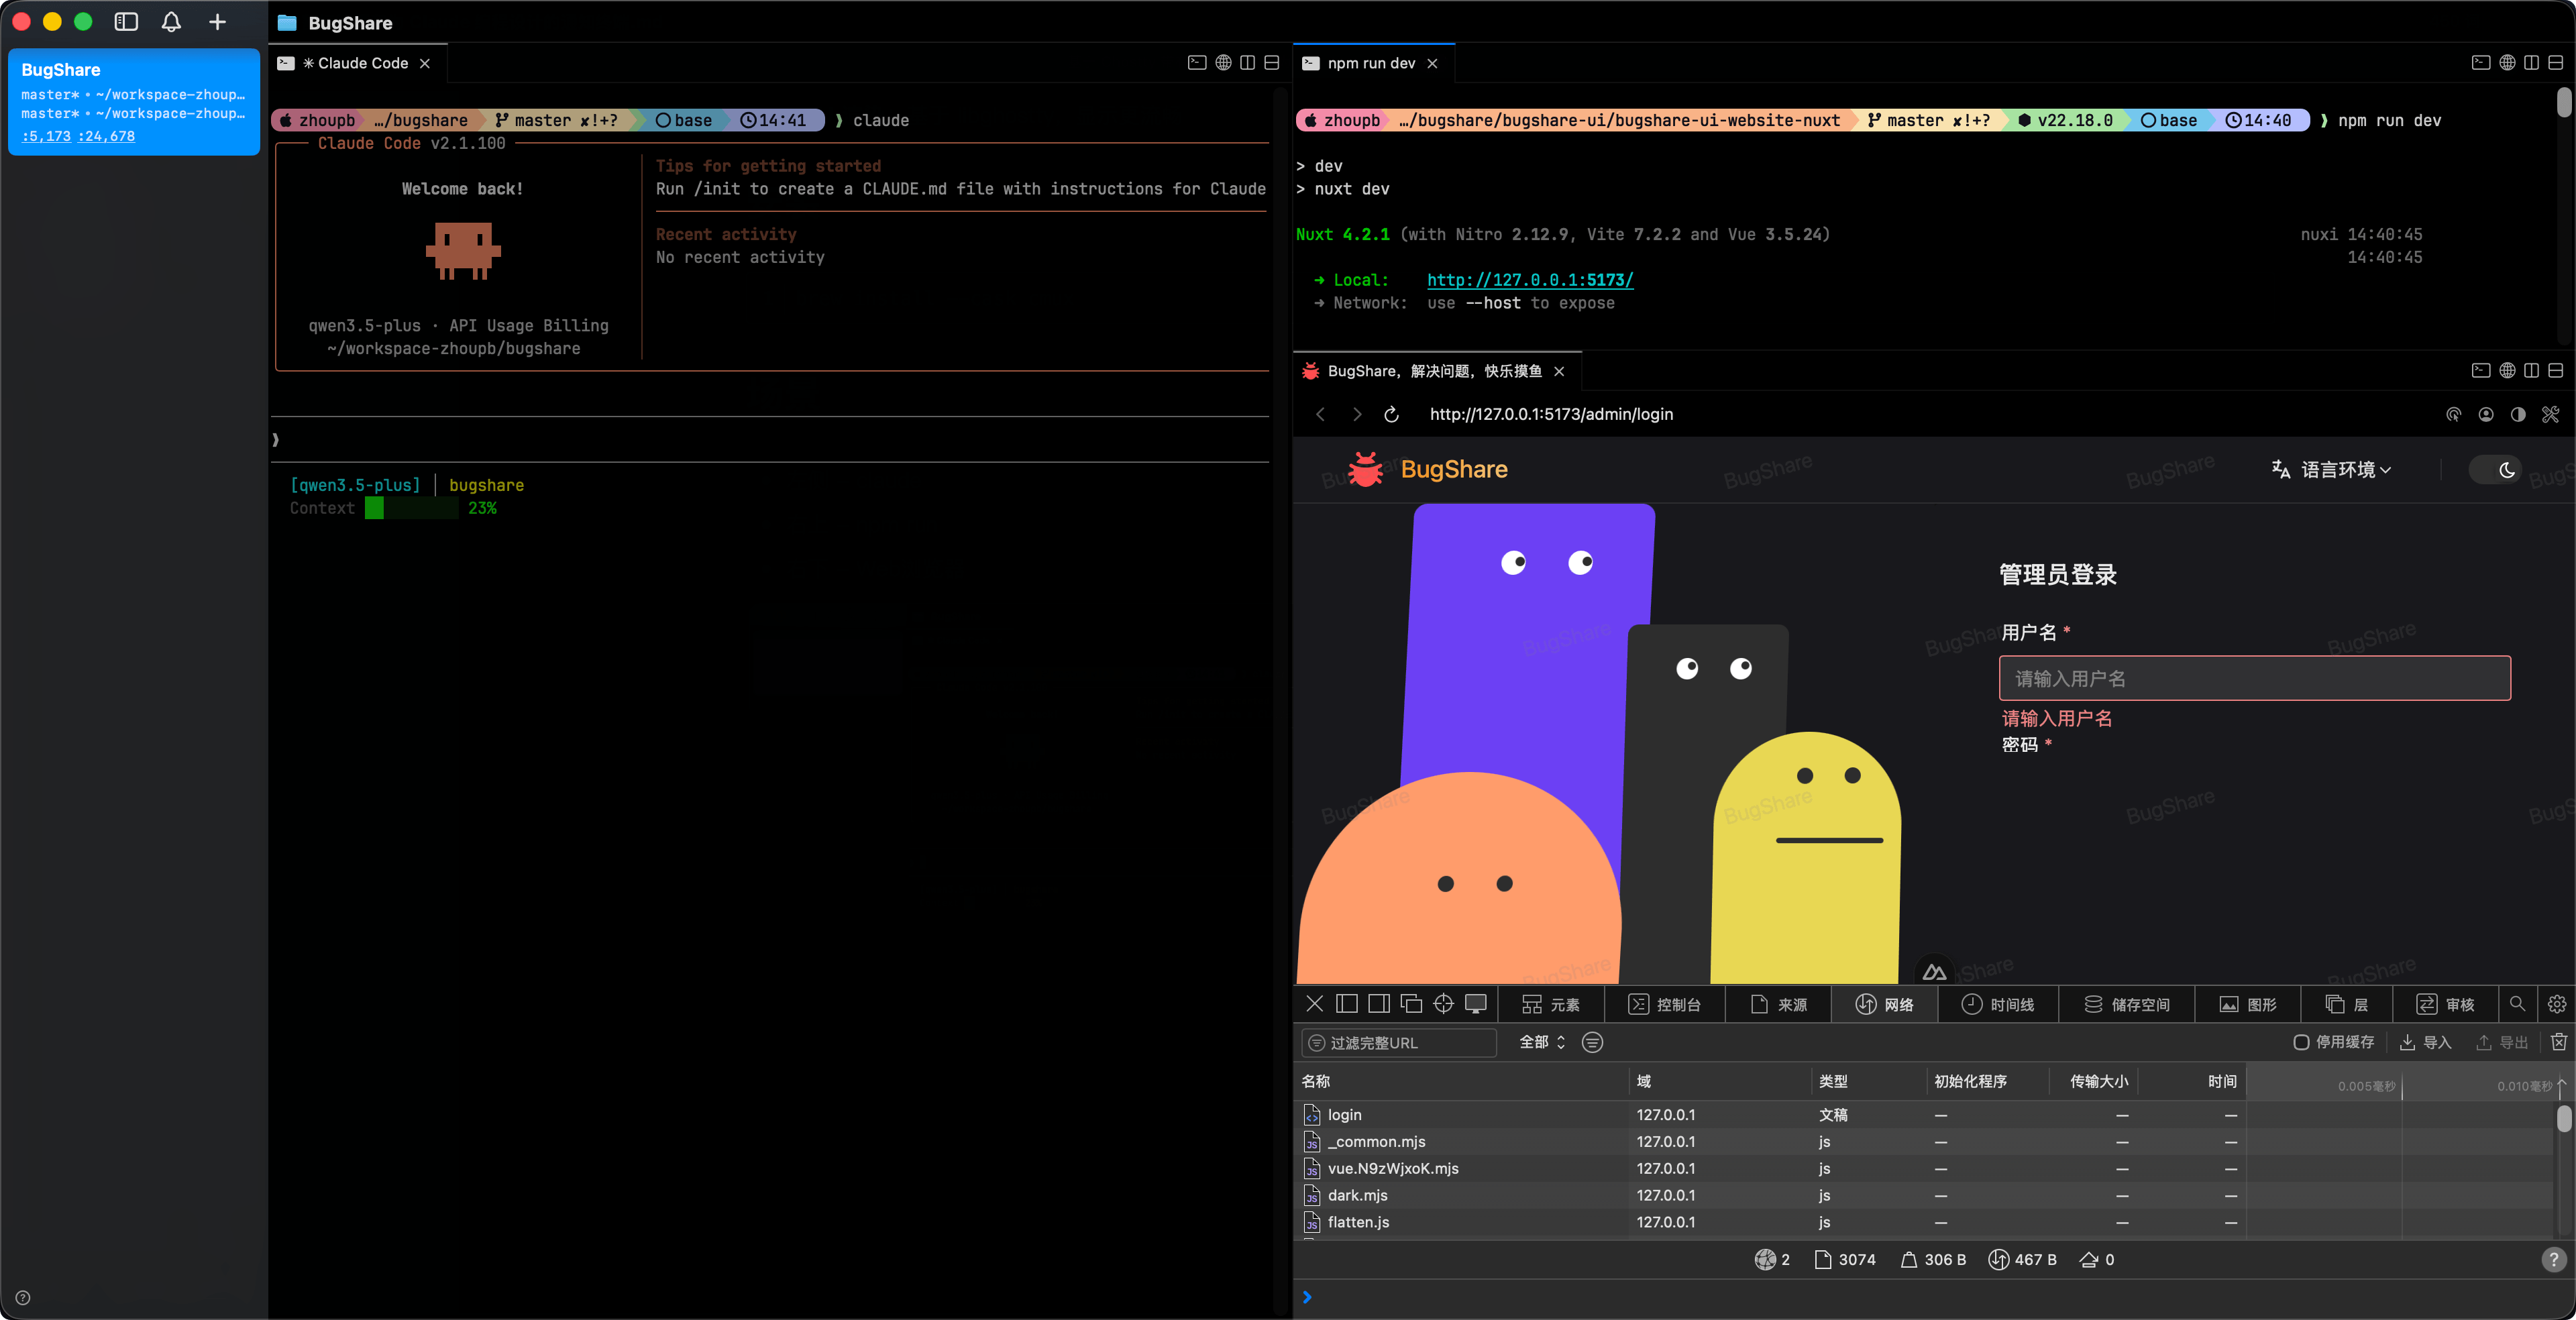Click the plus icon to add workspace
This screenshot has height=1320, width=2576.
click(x=217, y=22)
